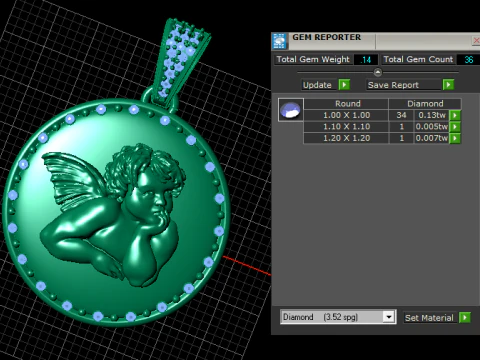The height and width of the screenshot is (360, 480).
Task: Select the 1.10 X 1.10 size cell
Action: click(346, 127)
